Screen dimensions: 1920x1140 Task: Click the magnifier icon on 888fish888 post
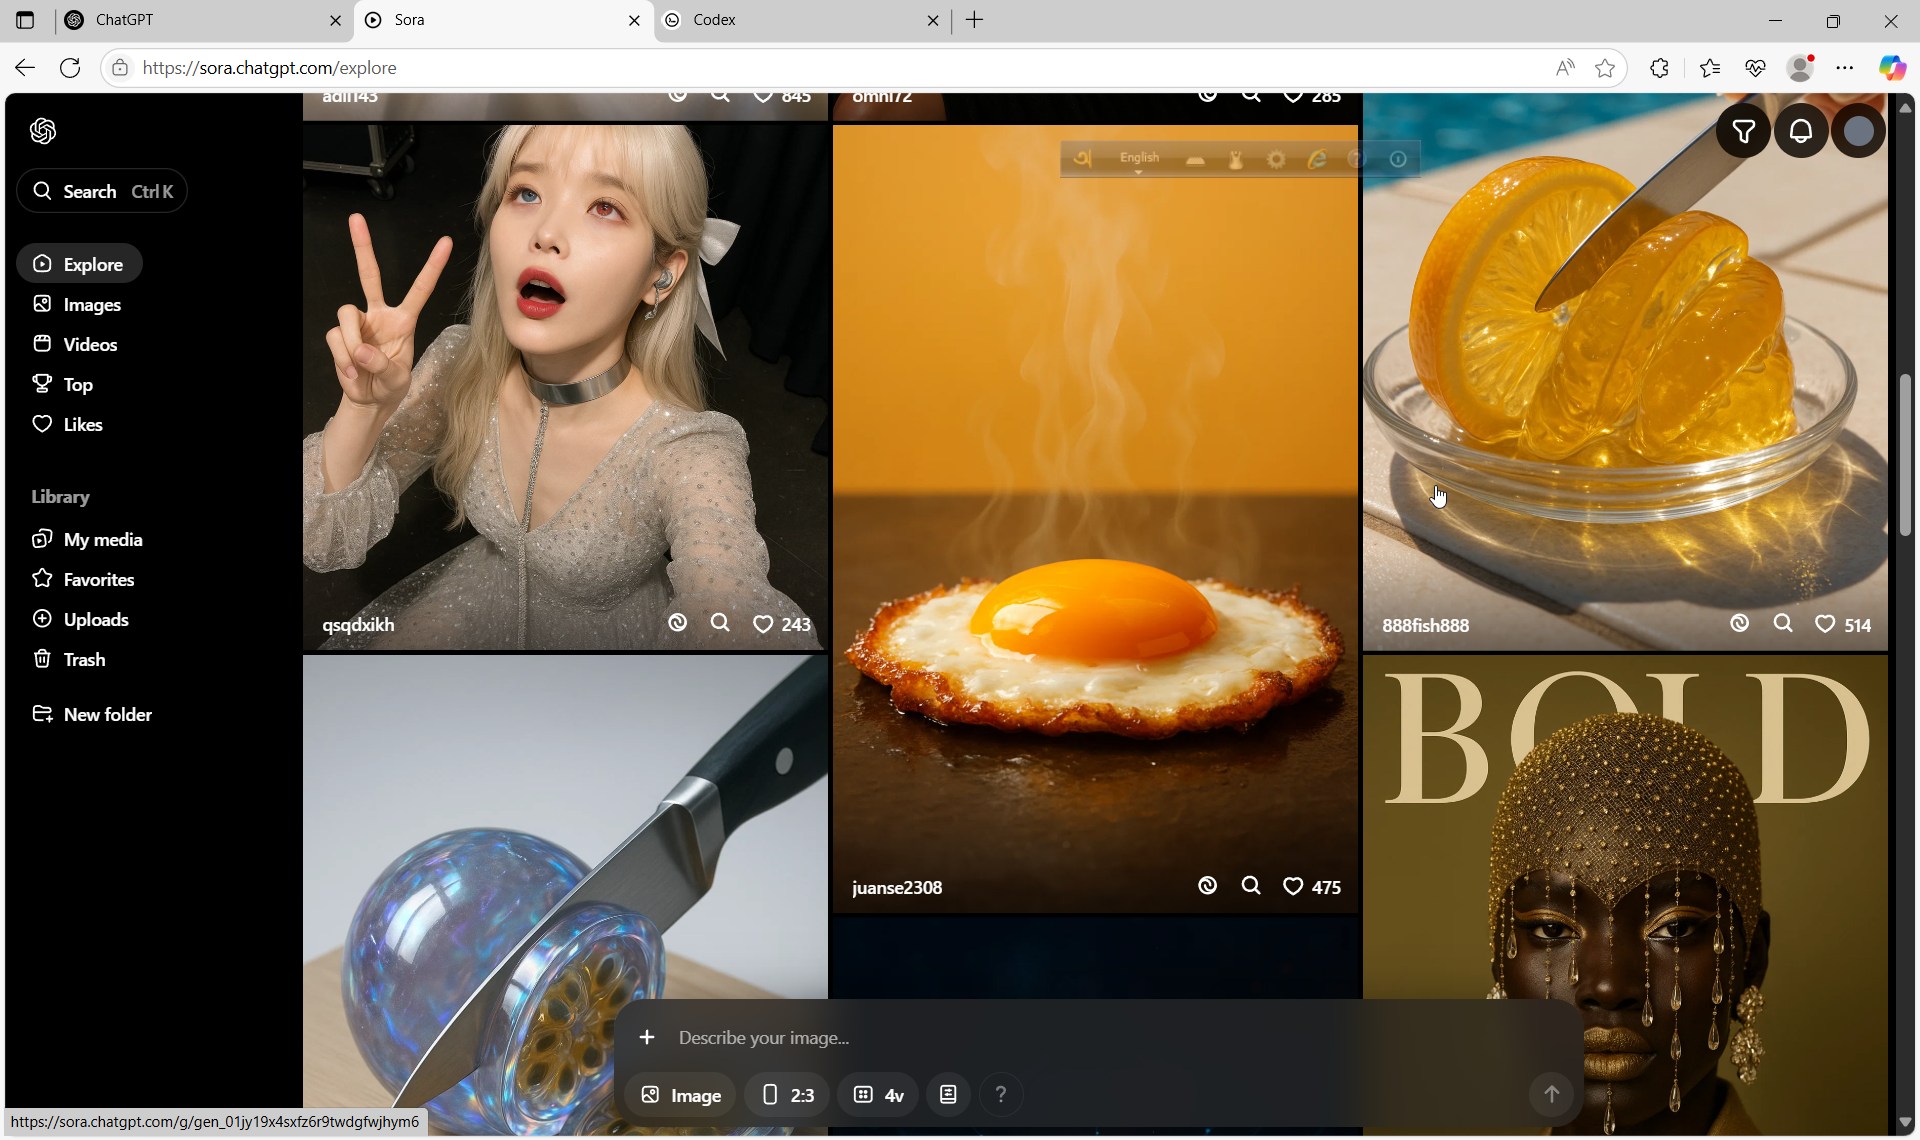(1782, 624)
